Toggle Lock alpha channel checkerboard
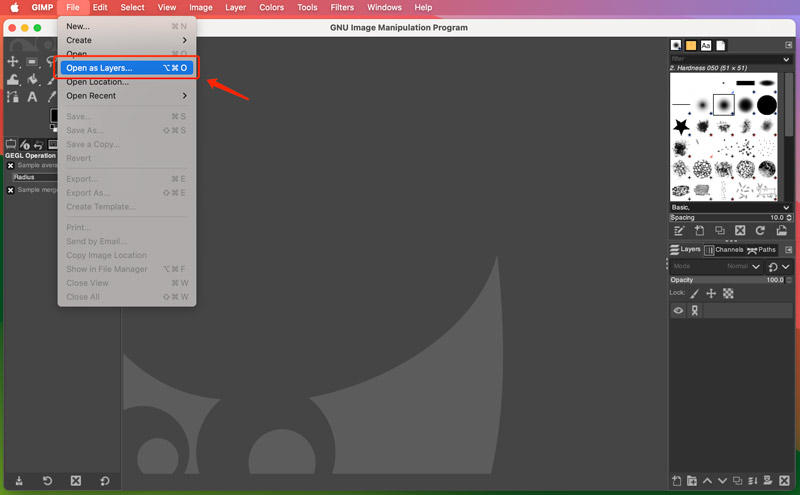Screen dimensions: 800x495 [x=728, y=293]
